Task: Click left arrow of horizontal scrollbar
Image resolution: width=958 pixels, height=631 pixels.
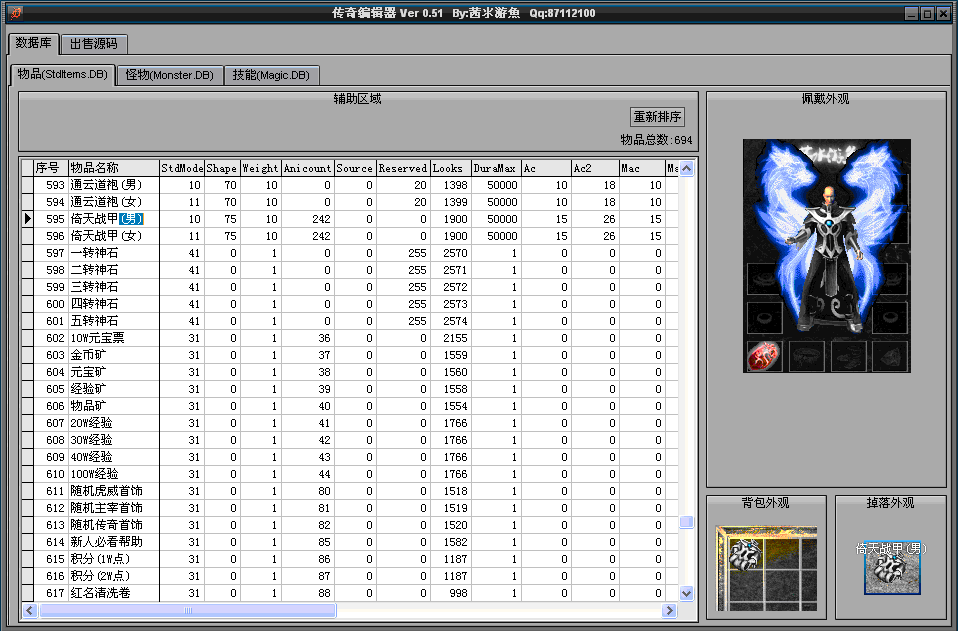Action: point(29,610)
